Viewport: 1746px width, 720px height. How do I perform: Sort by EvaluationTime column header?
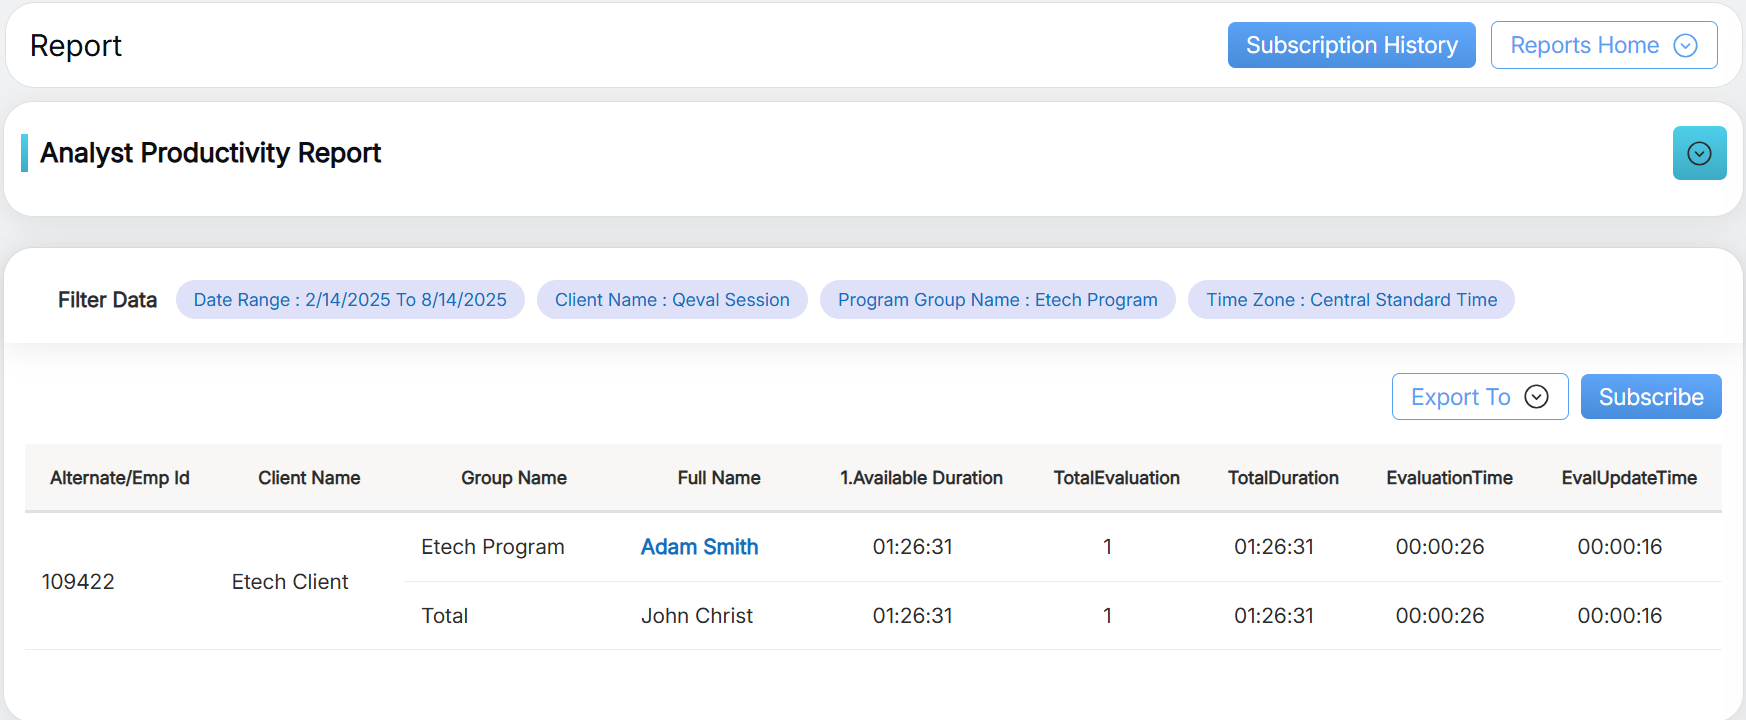[x=1449, y=478]
